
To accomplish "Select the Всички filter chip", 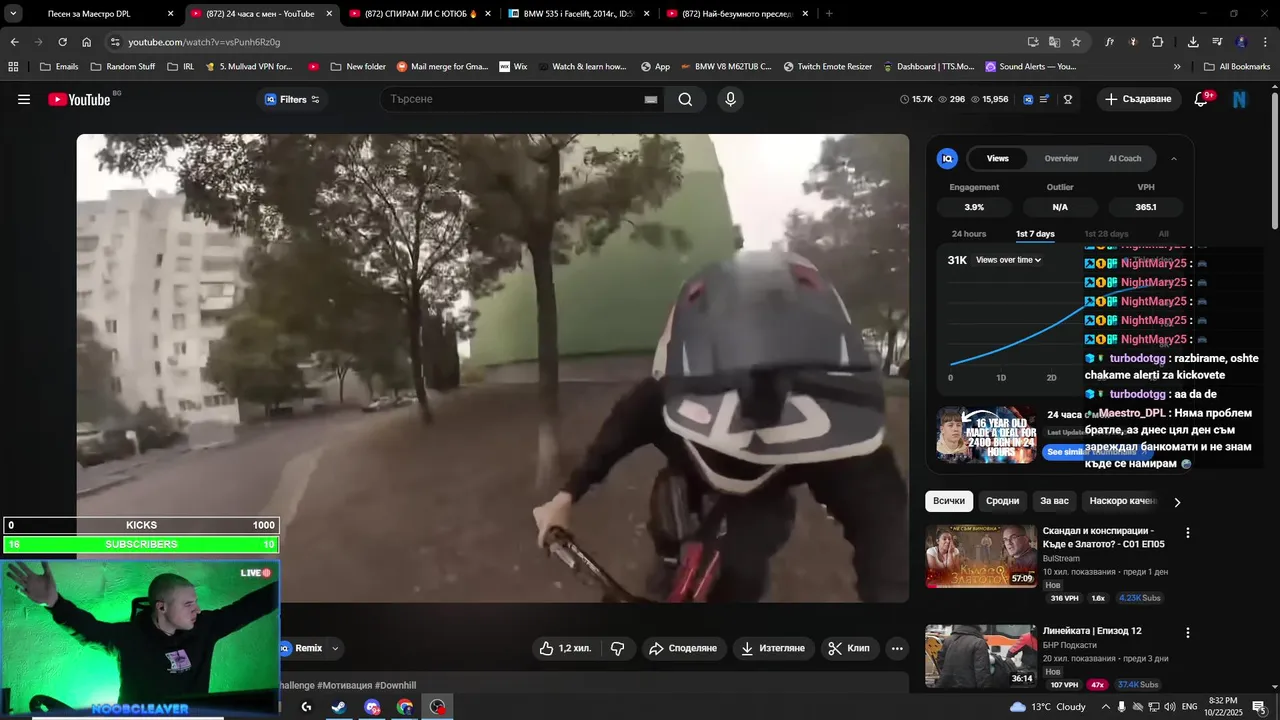I will point(949,501).
